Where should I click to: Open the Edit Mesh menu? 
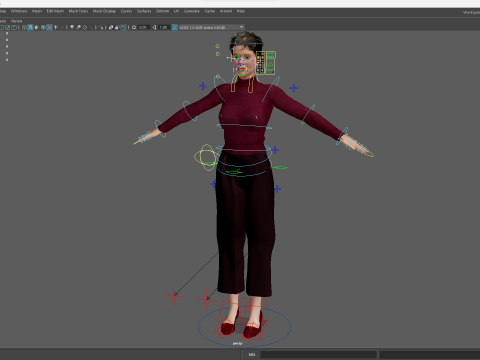point(55,11)
